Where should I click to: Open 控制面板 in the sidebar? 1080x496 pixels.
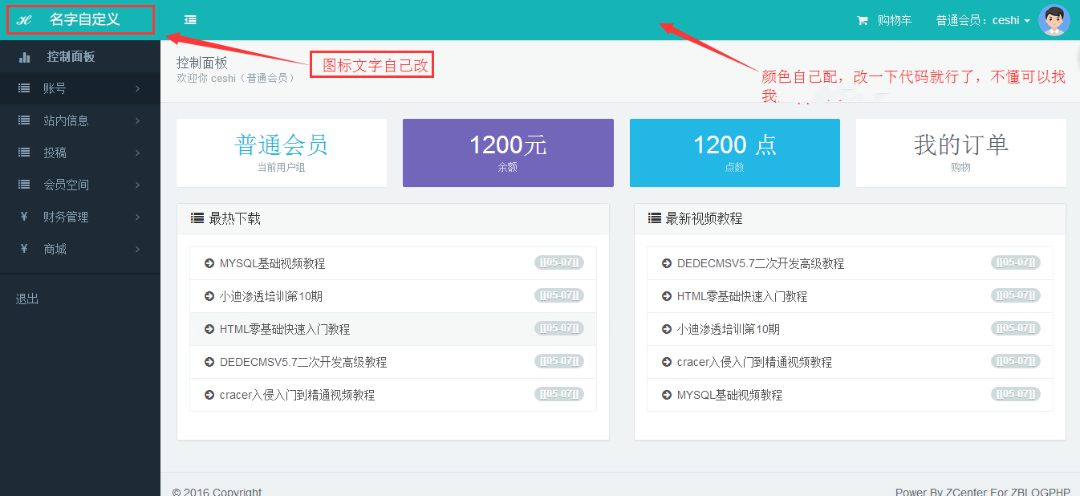click(x=70, y=57)
